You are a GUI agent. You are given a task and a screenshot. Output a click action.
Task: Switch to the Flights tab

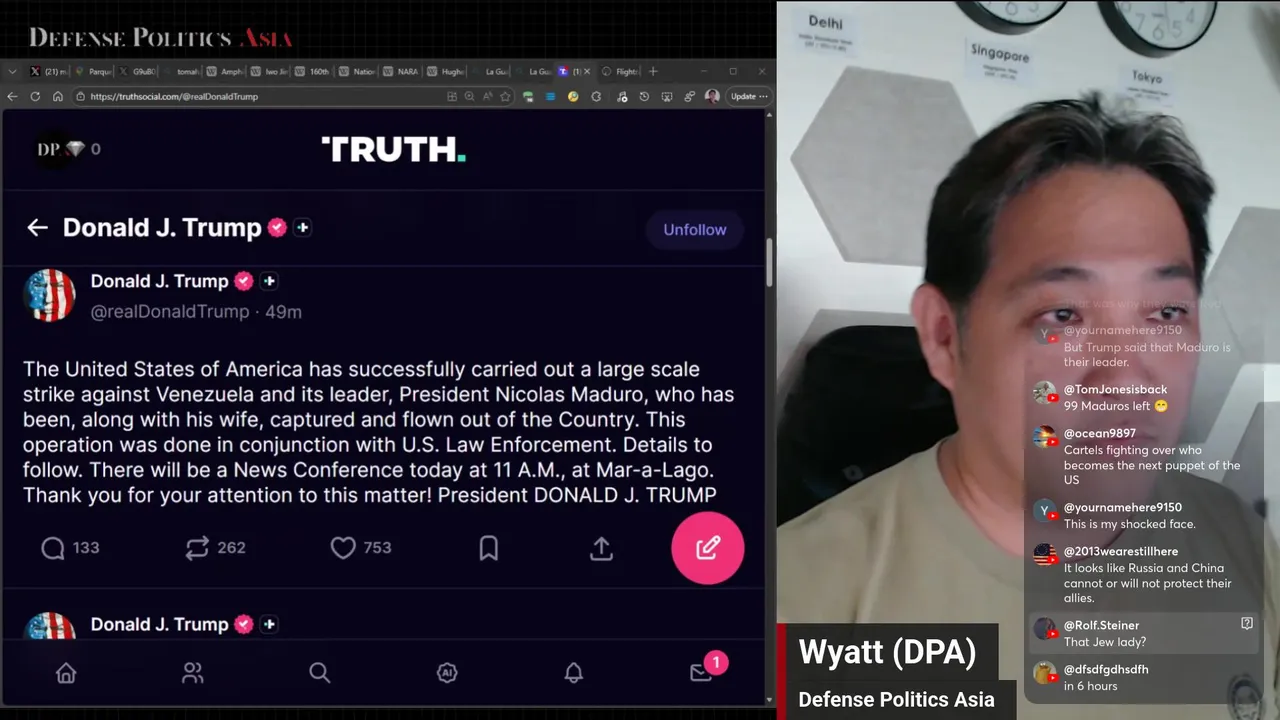[x=620, y=71]
